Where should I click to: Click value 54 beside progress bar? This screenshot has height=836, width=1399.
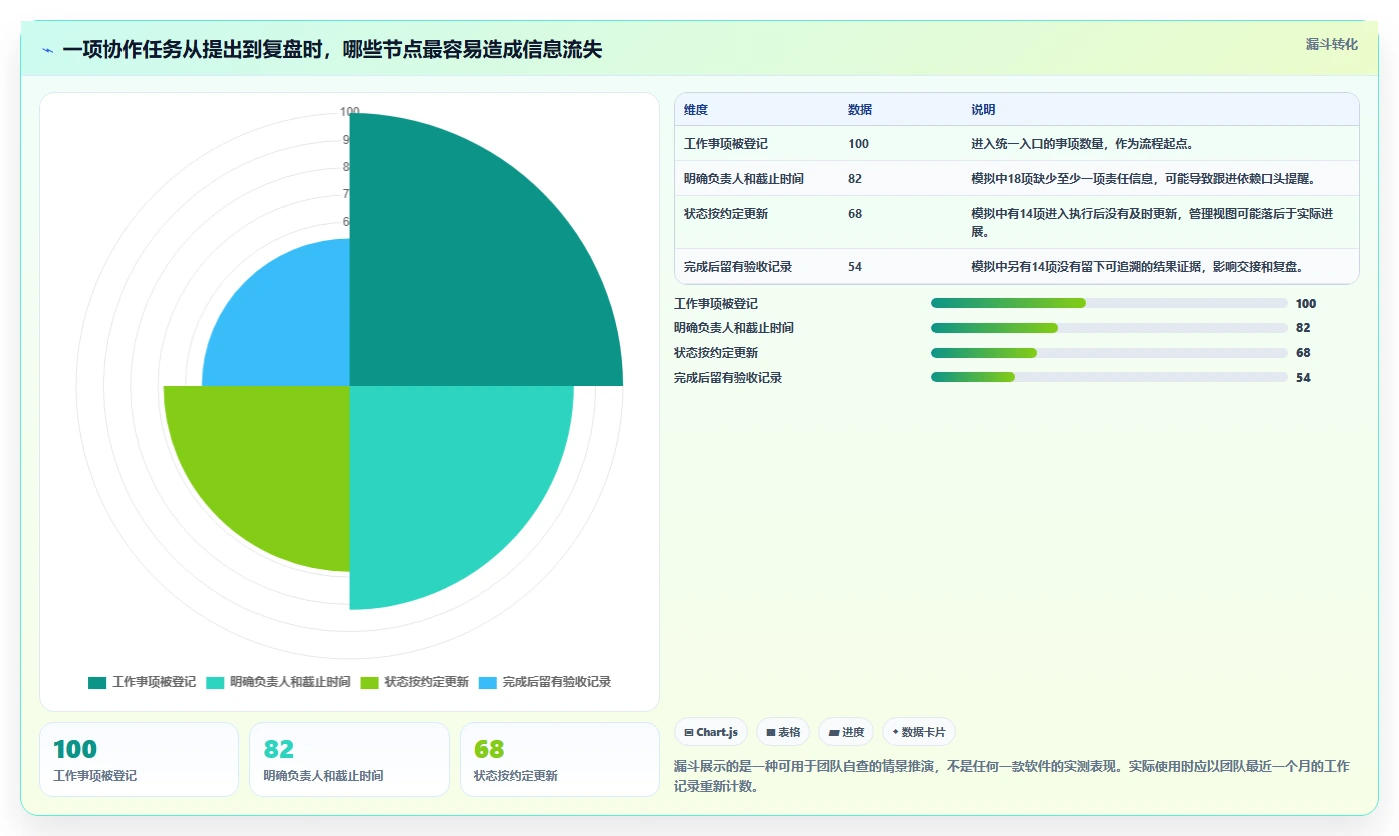coord(1303,378)
